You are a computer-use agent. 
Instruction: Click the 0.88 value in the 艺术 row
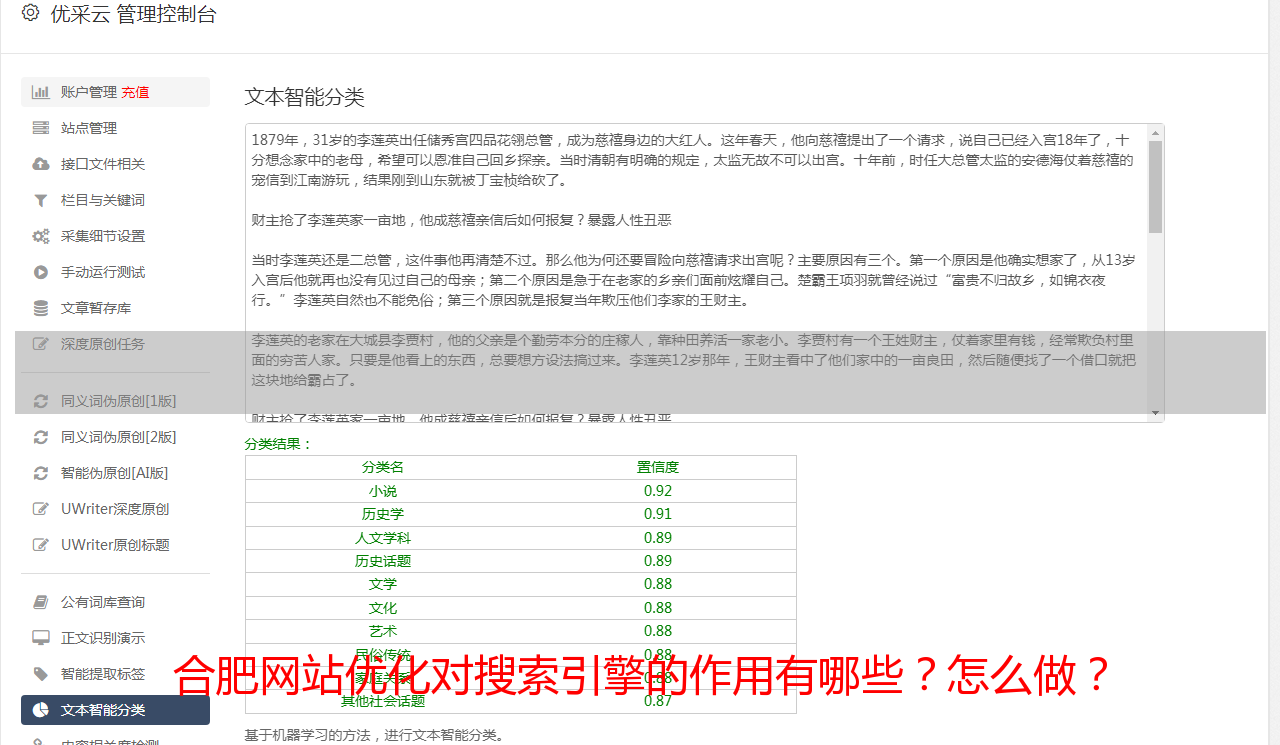[658, 631]
